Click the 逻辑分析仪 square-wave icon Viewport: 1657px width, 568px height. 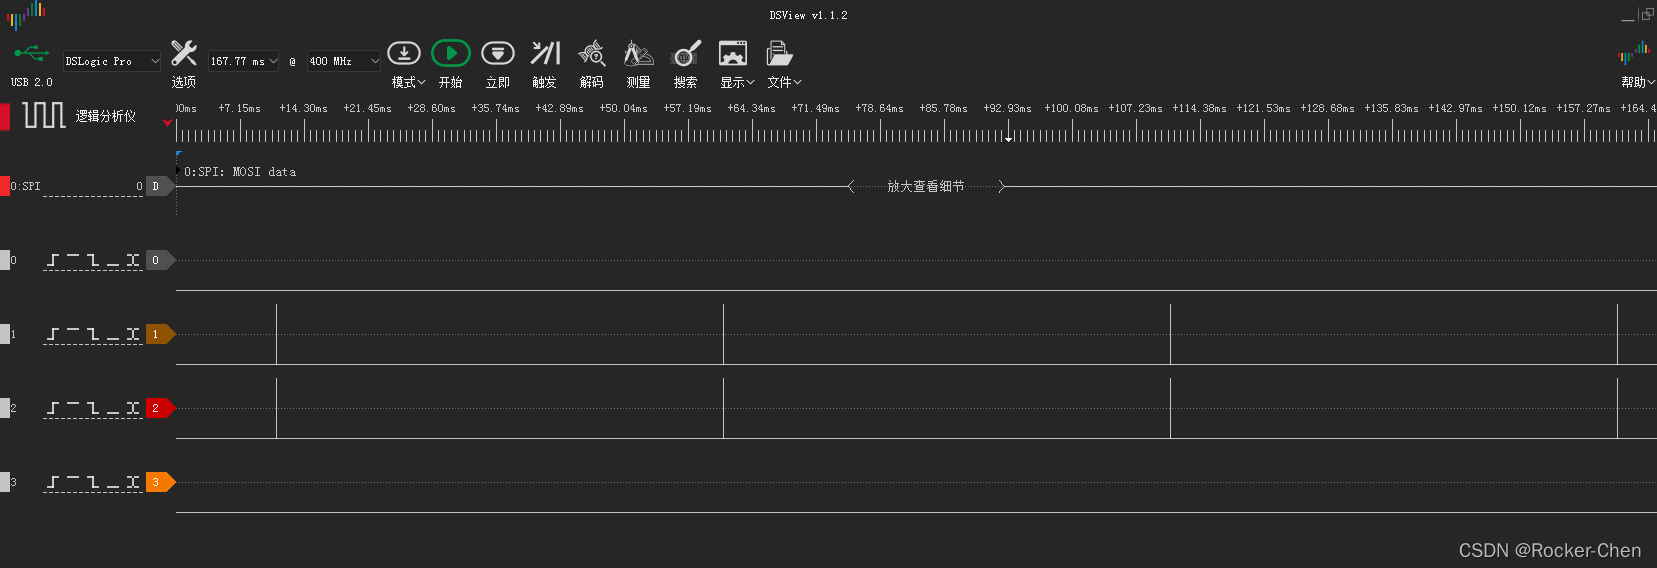point(44,115)
